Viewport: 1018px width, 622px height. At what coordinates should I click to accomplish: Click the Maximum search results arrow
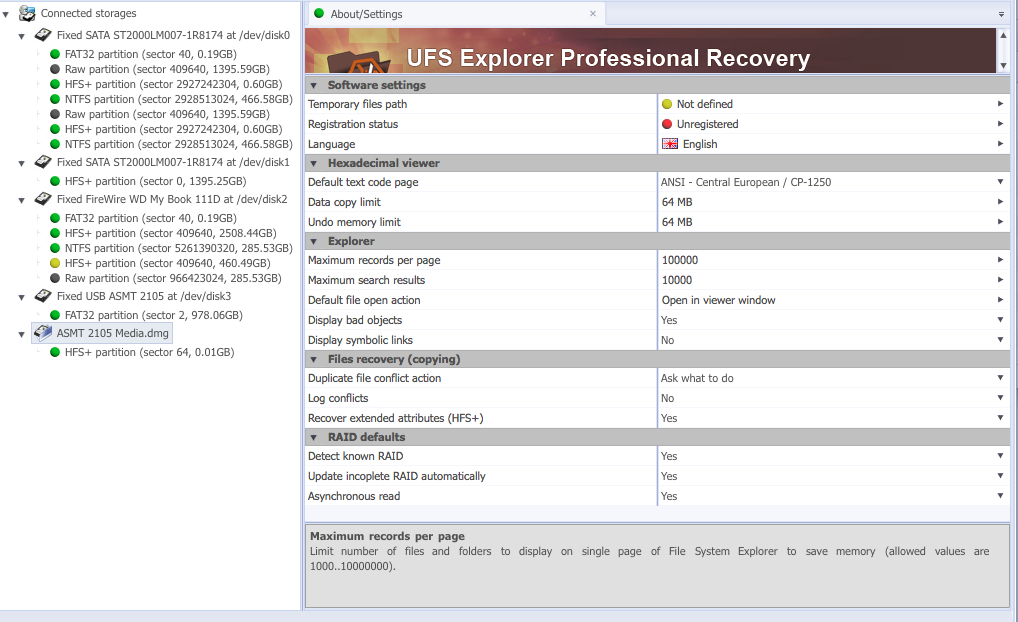(1000, 280)
